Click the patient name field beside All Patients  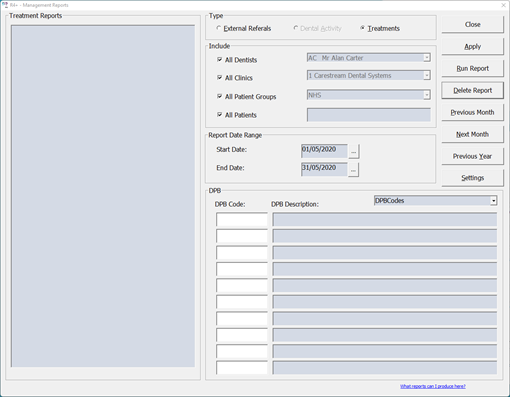(369, 115)
